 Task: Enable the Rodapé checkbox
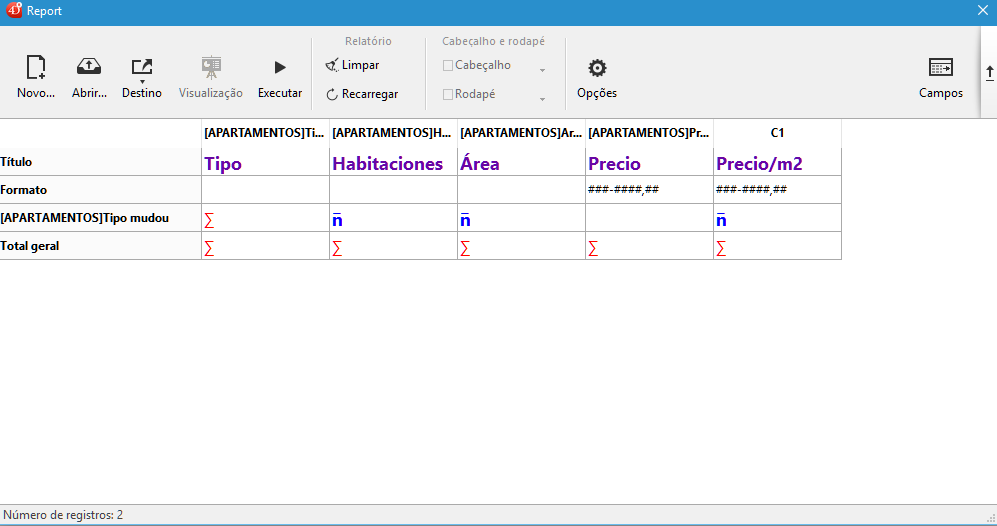coord(448,94)
